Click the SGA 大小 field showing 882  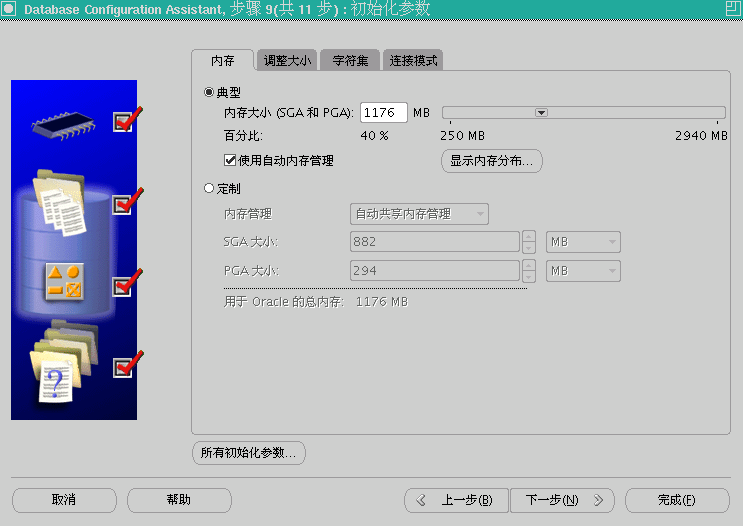(x=435, y=242)
